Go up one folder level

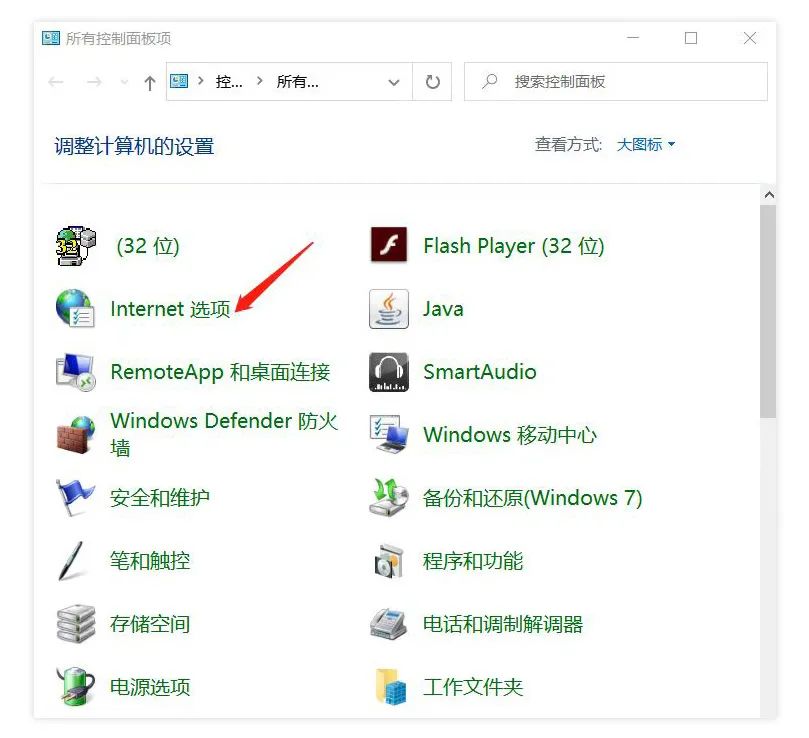150,82
